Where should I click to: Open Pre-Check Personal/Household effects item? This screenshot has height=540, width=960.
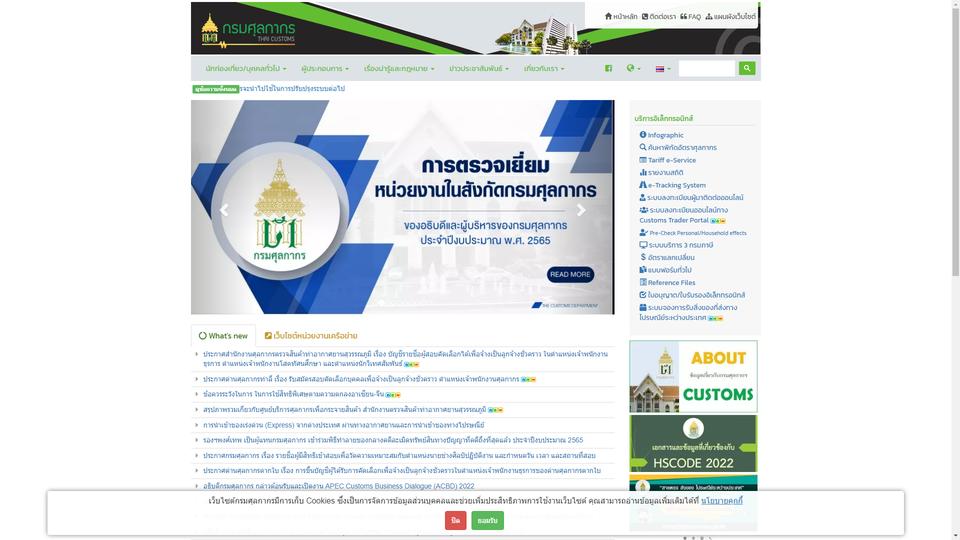[693, 233]
